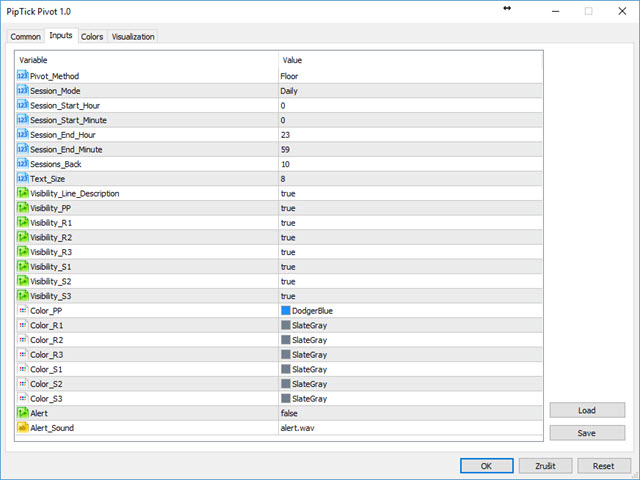Open the Colors tab

click(92, 37)
